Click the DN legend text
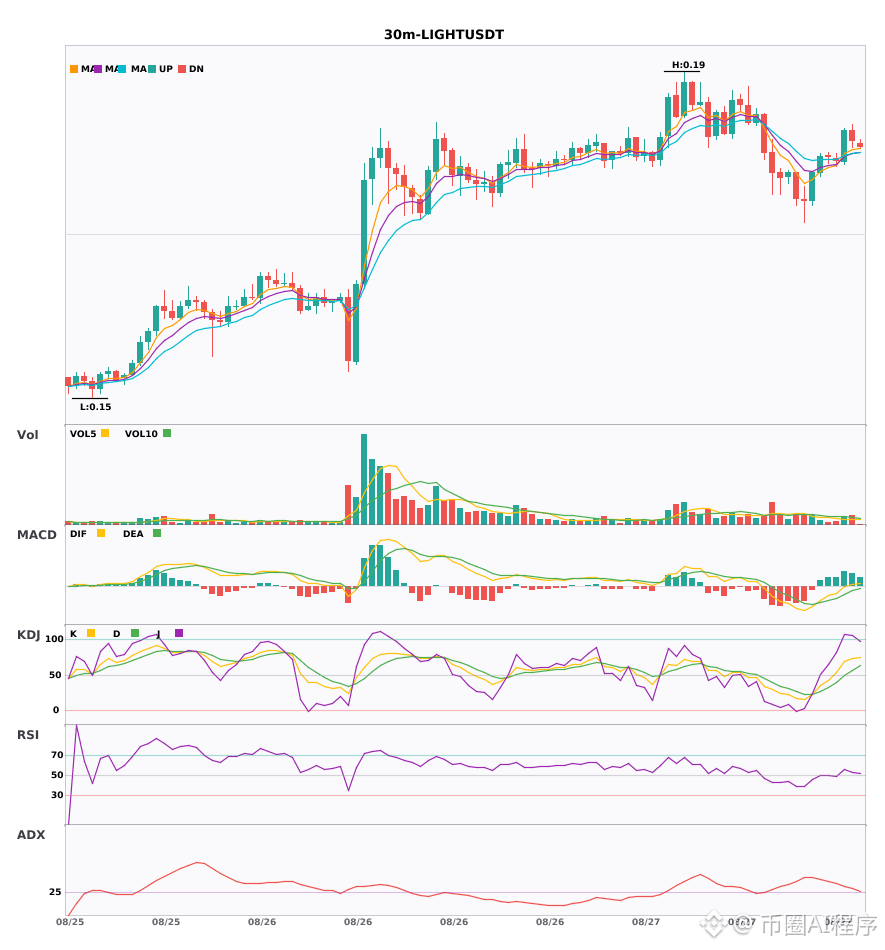The height and width of the screenshot is (950, 885). point(196,69)
